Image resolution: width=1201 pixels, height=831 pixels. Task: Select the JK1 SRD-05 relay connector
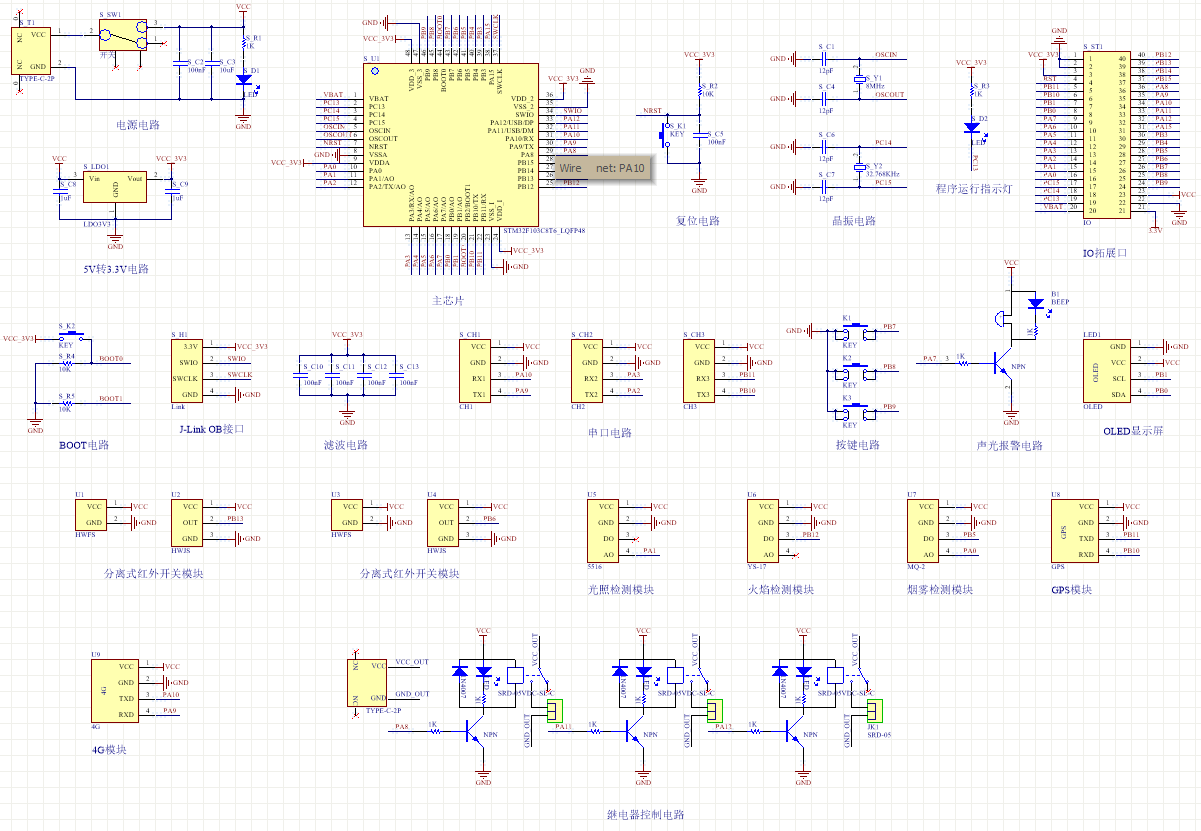pyautogui.click(x=873, y=710)
